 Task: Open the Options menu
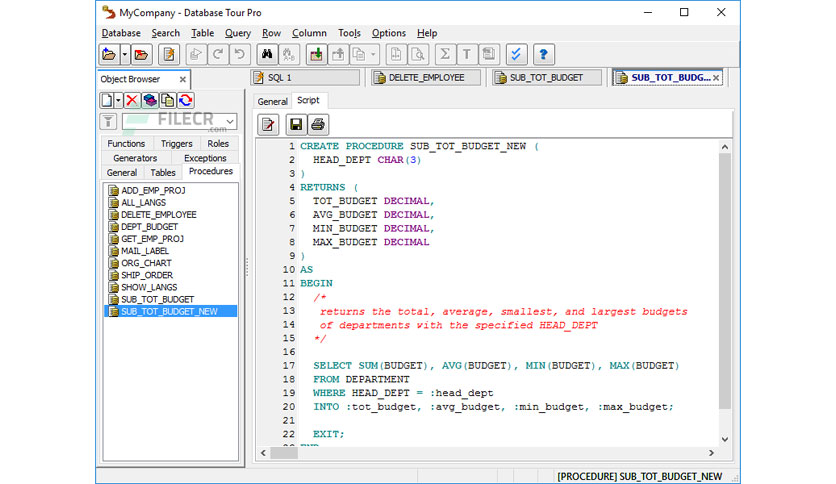(389, 33)
